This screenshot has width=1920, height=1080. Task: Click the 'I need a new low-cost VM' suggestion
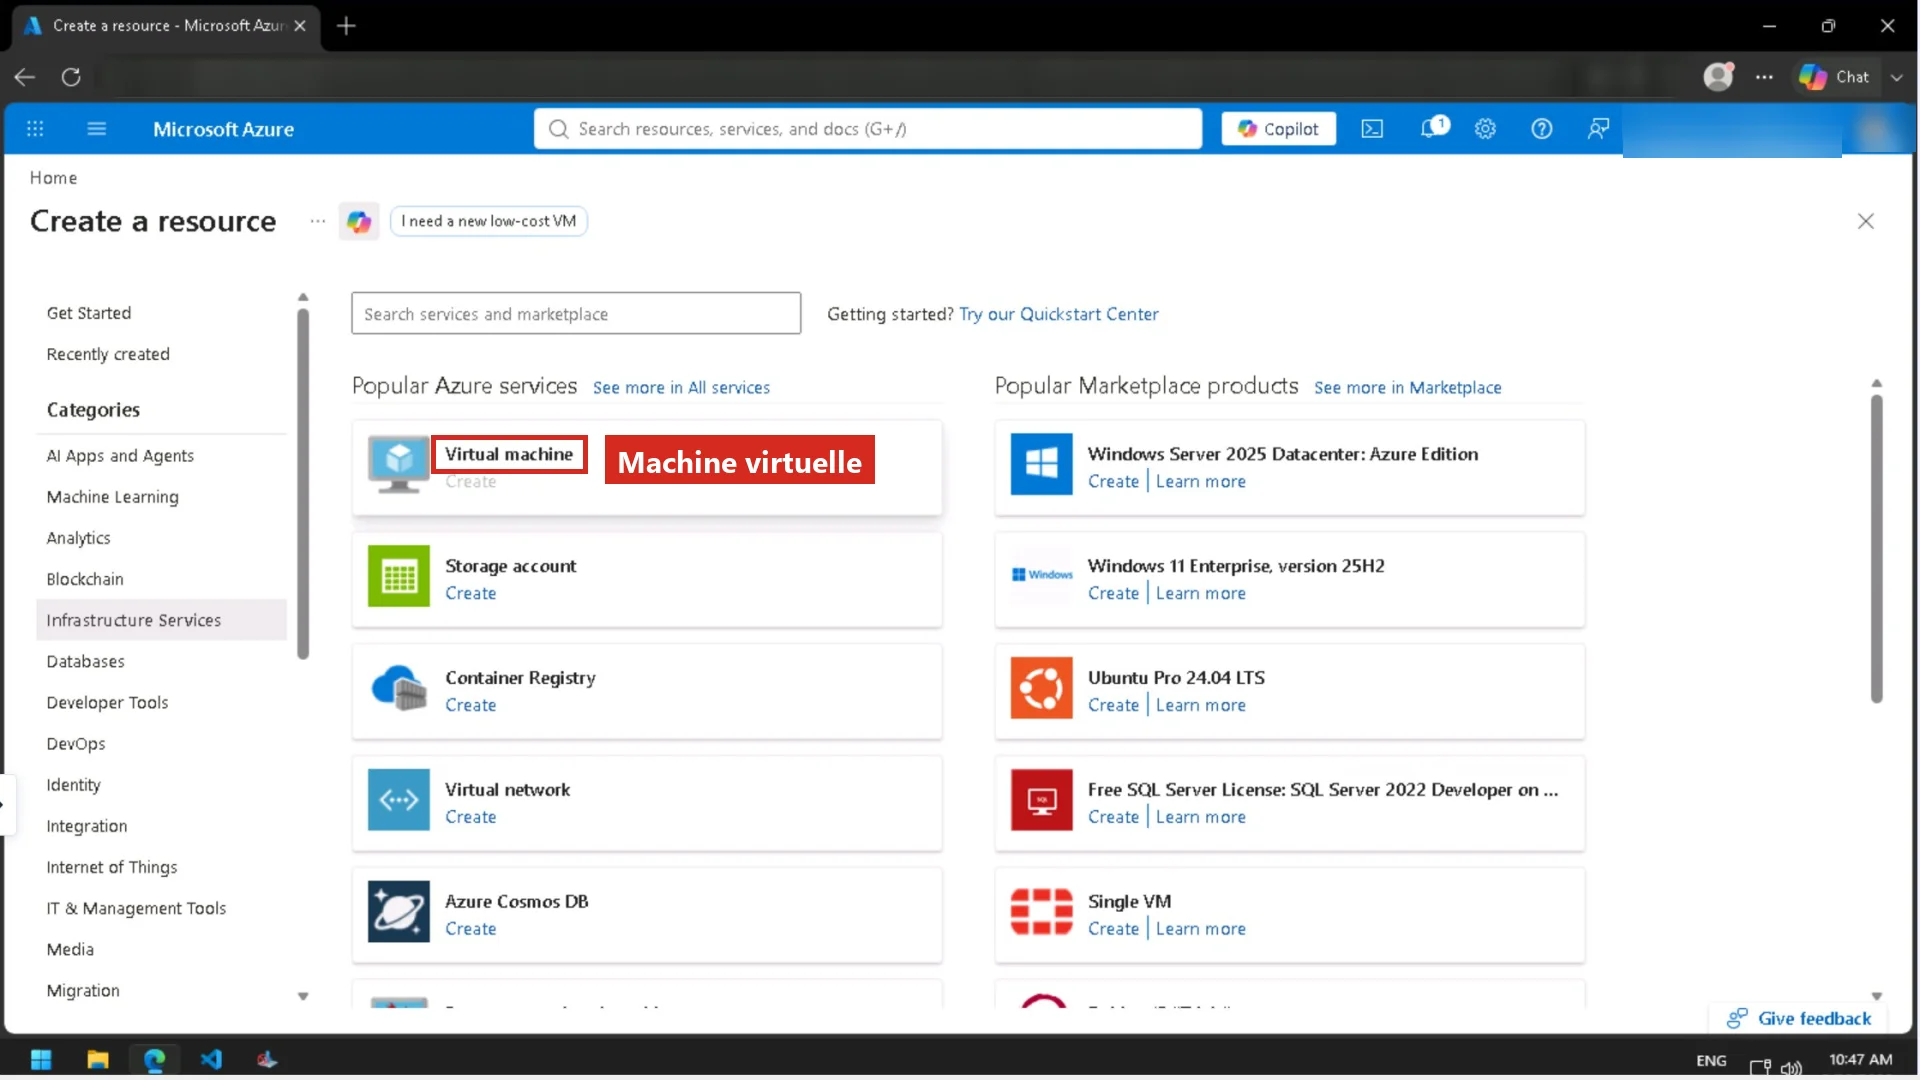coord(488,221)
